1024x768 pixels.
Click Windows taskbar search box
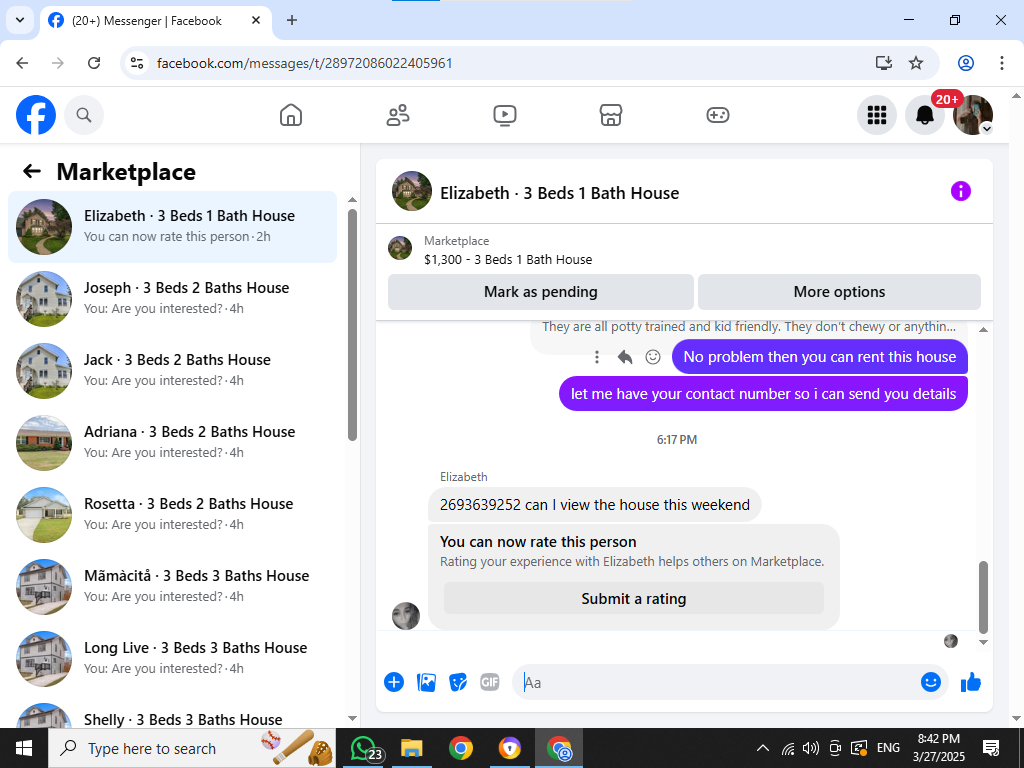tap(192, 748)
